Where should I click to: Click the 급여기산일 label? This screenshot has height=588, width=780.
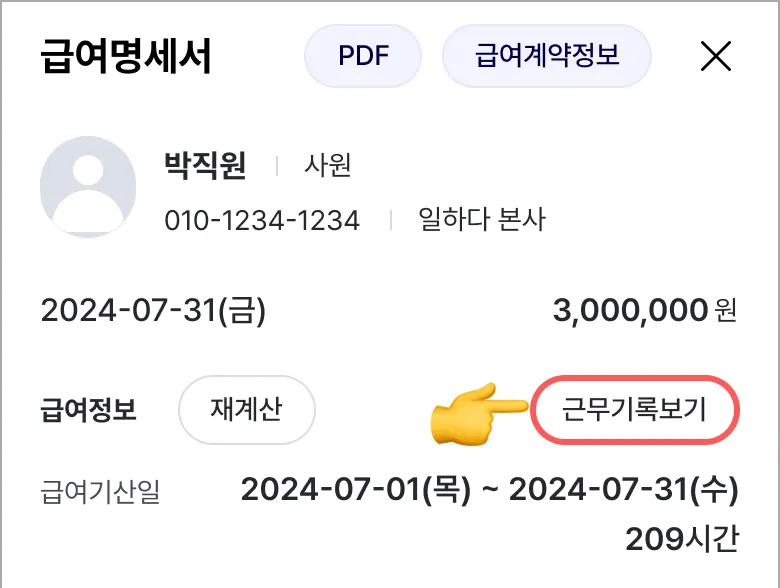(100, 491)
